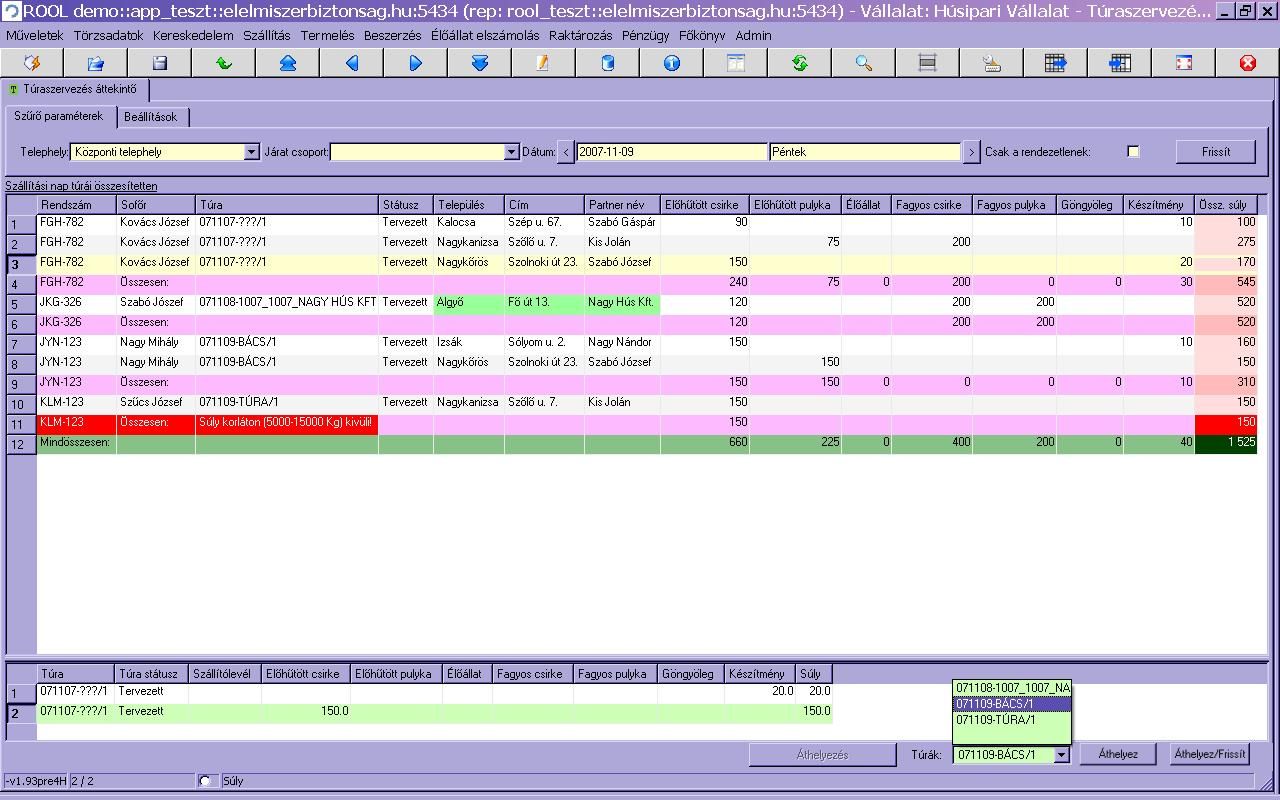Click the Áthelyez/Frissít button
1280x800 pixels.
1210,755
